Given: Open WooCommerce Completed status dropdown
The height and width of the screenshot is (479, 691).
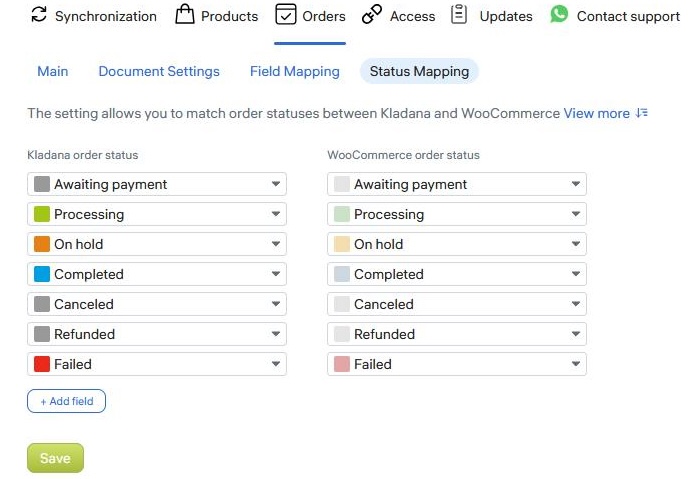Looking at the screenshot, I should (457, 274).
